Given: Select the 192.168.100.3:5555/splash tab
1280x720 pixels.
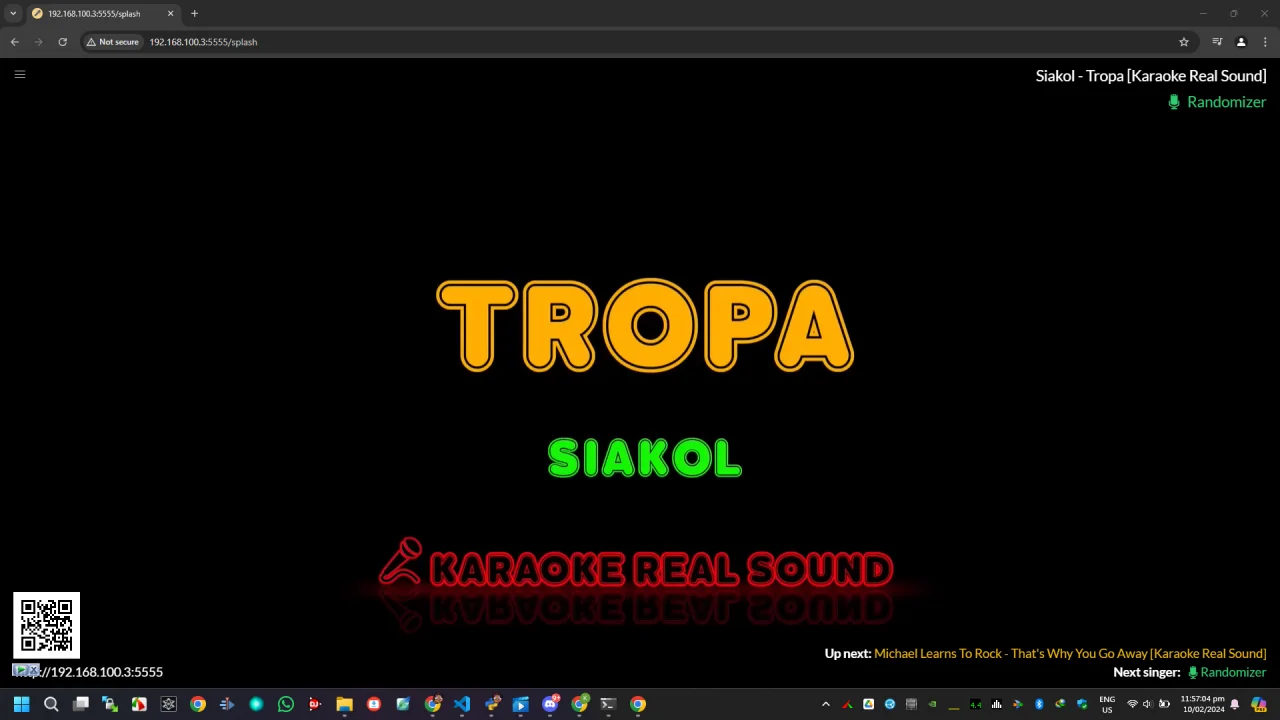Looking at the screenshot, I should point(102,14).
